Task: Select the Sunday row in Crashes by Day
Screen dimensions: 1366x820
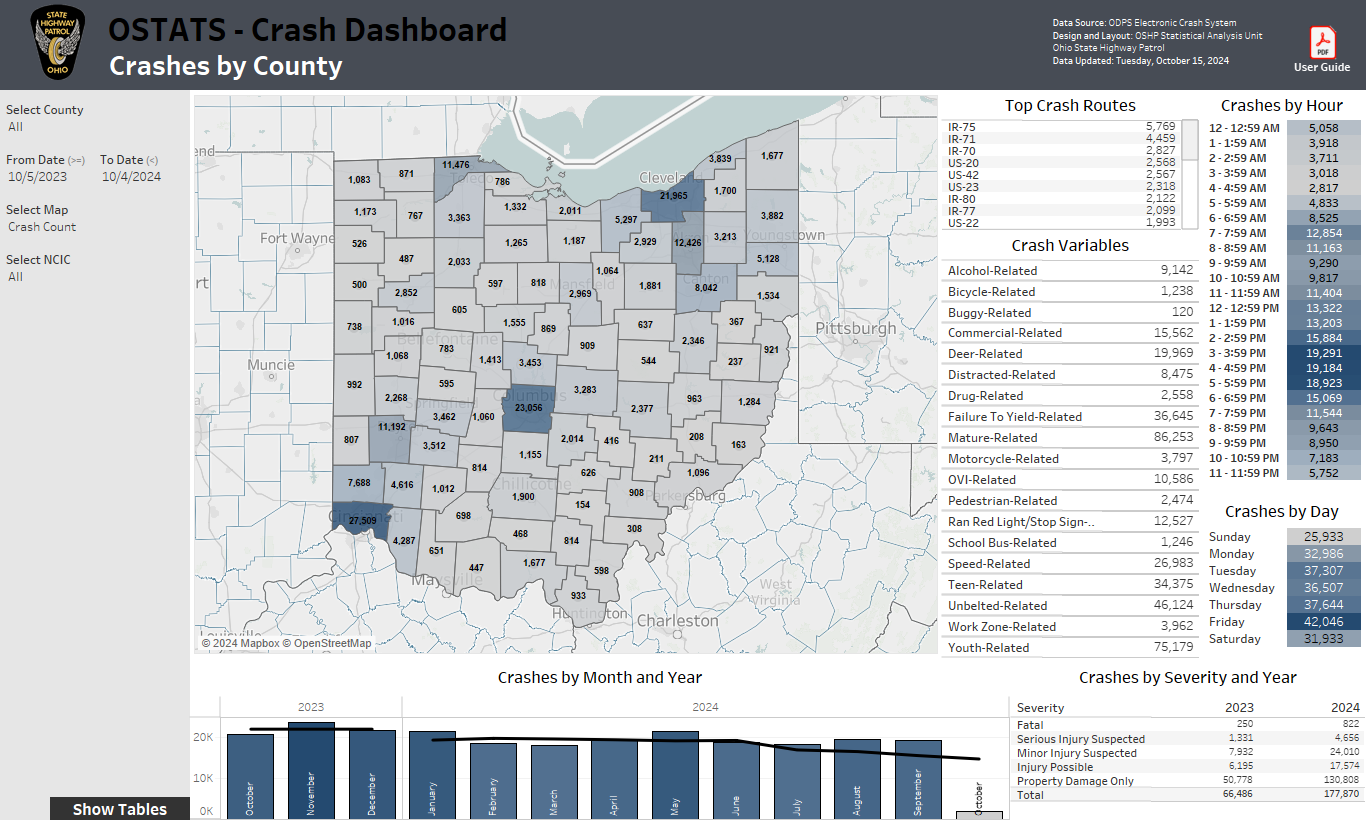Action: pos(1283,537)
